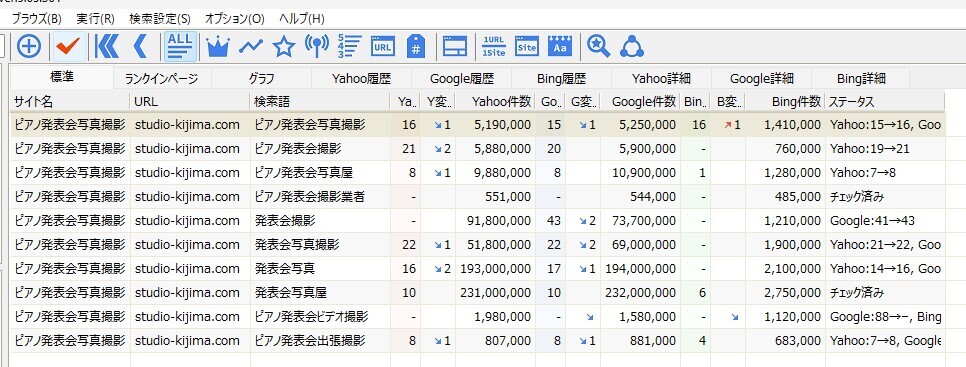Toggle the 1URL 1Site view icon
The image size is (966, 367).
point(493,46)
